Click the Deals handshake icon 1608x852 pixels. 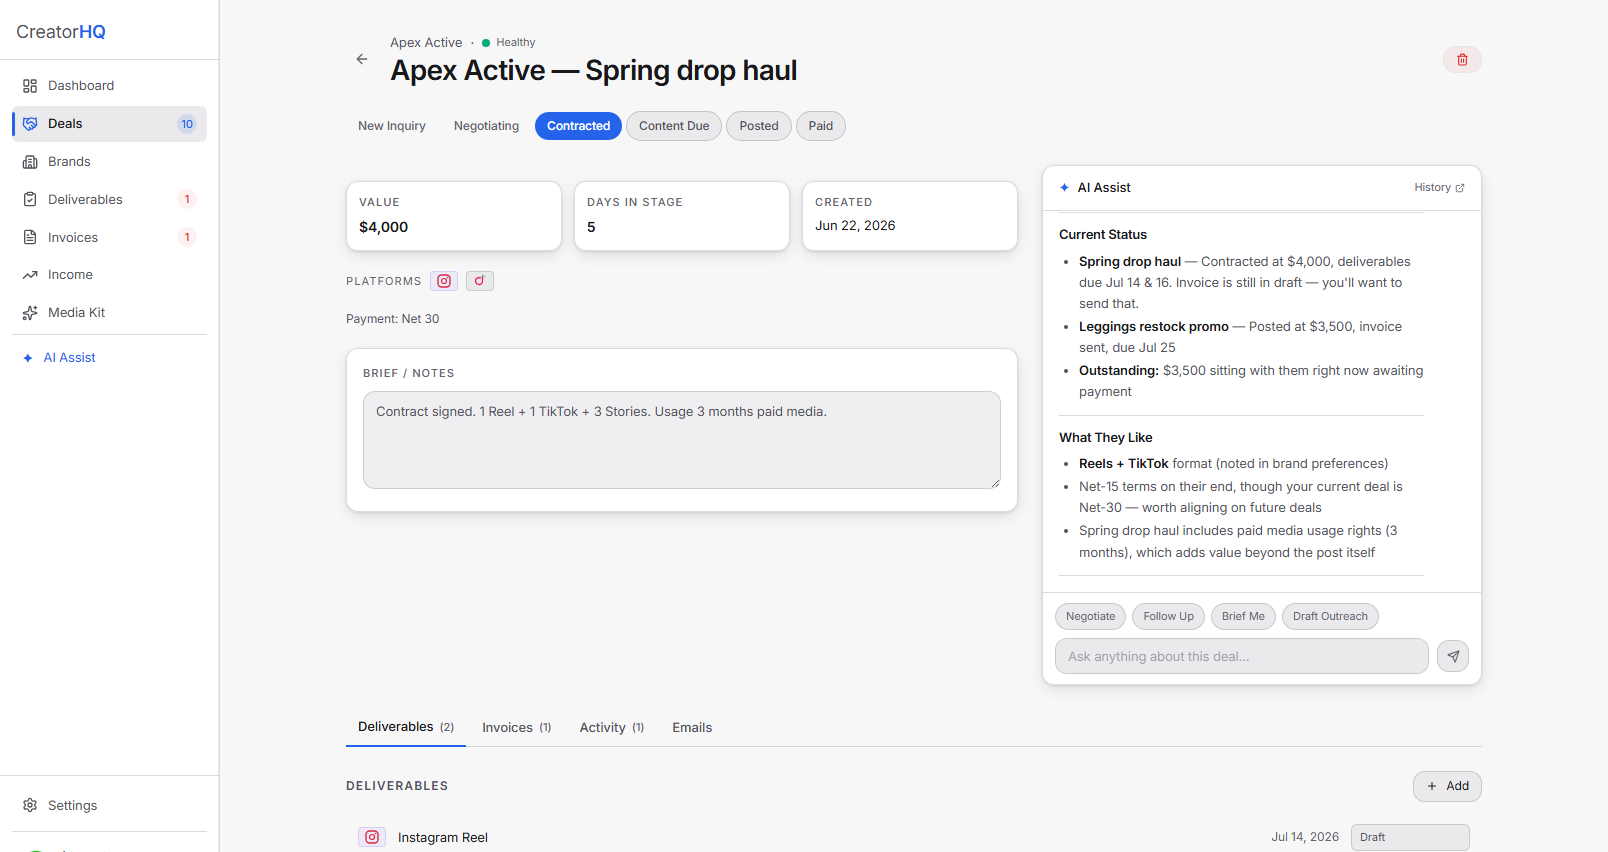click(x=30, y=124)
